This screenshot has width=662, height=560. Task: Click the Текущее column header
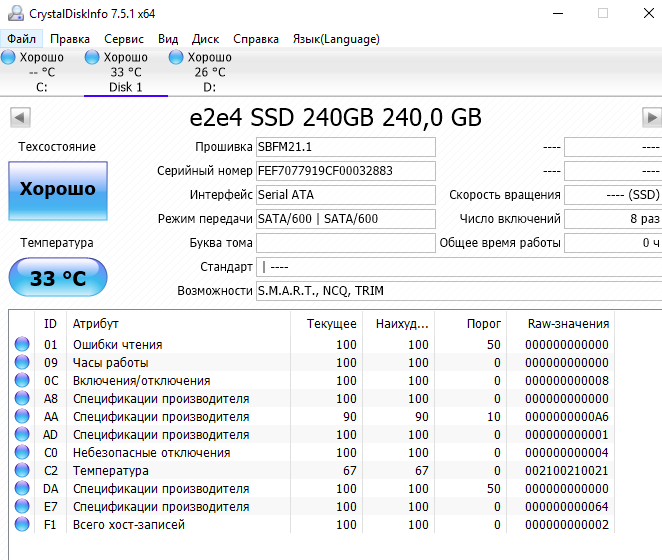[327, 324]
